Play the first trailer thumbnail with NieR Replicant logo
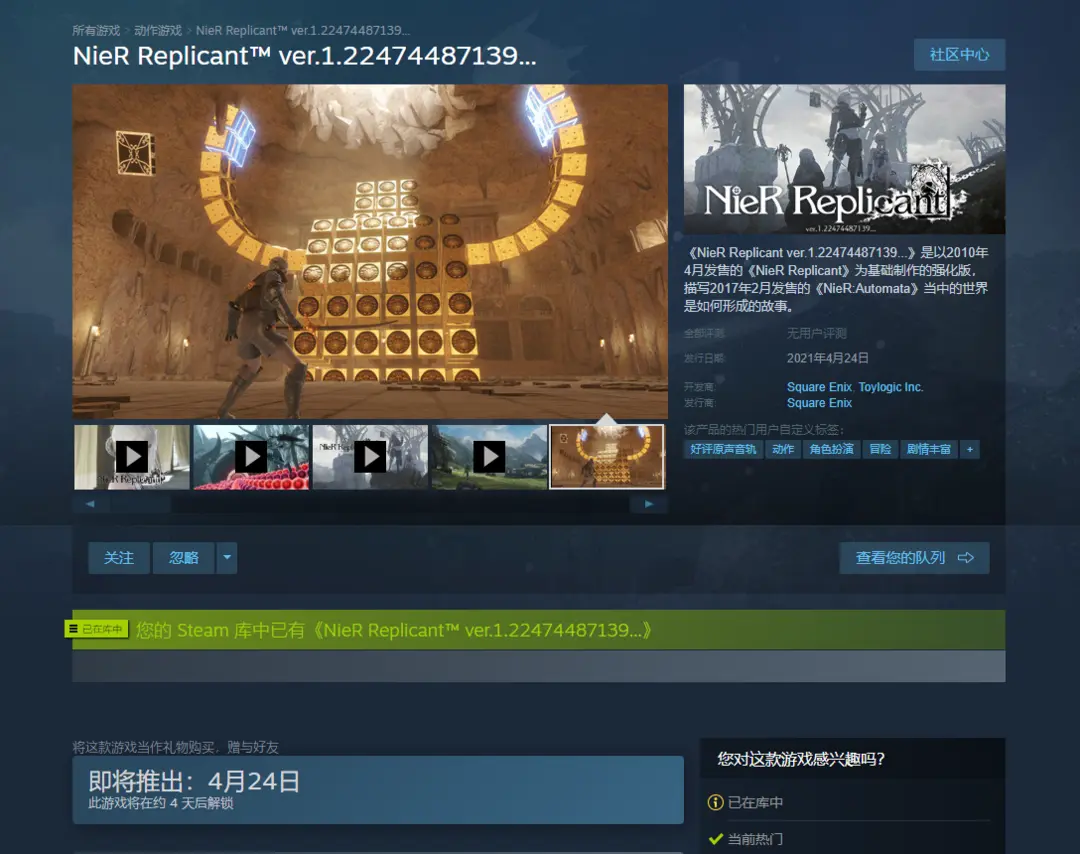 point(132,457)
